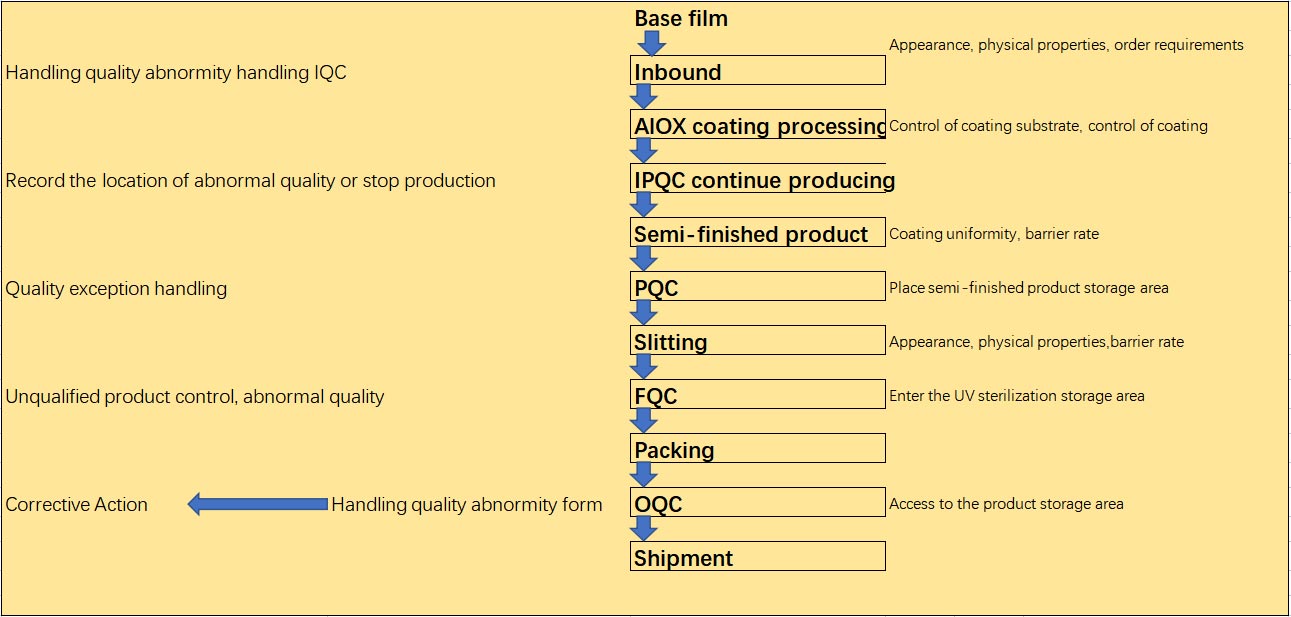Select the arrow between Packing and OQC
Image resolution: width=1291 pixels, height=617 pixels.
[x=644, y=474]
